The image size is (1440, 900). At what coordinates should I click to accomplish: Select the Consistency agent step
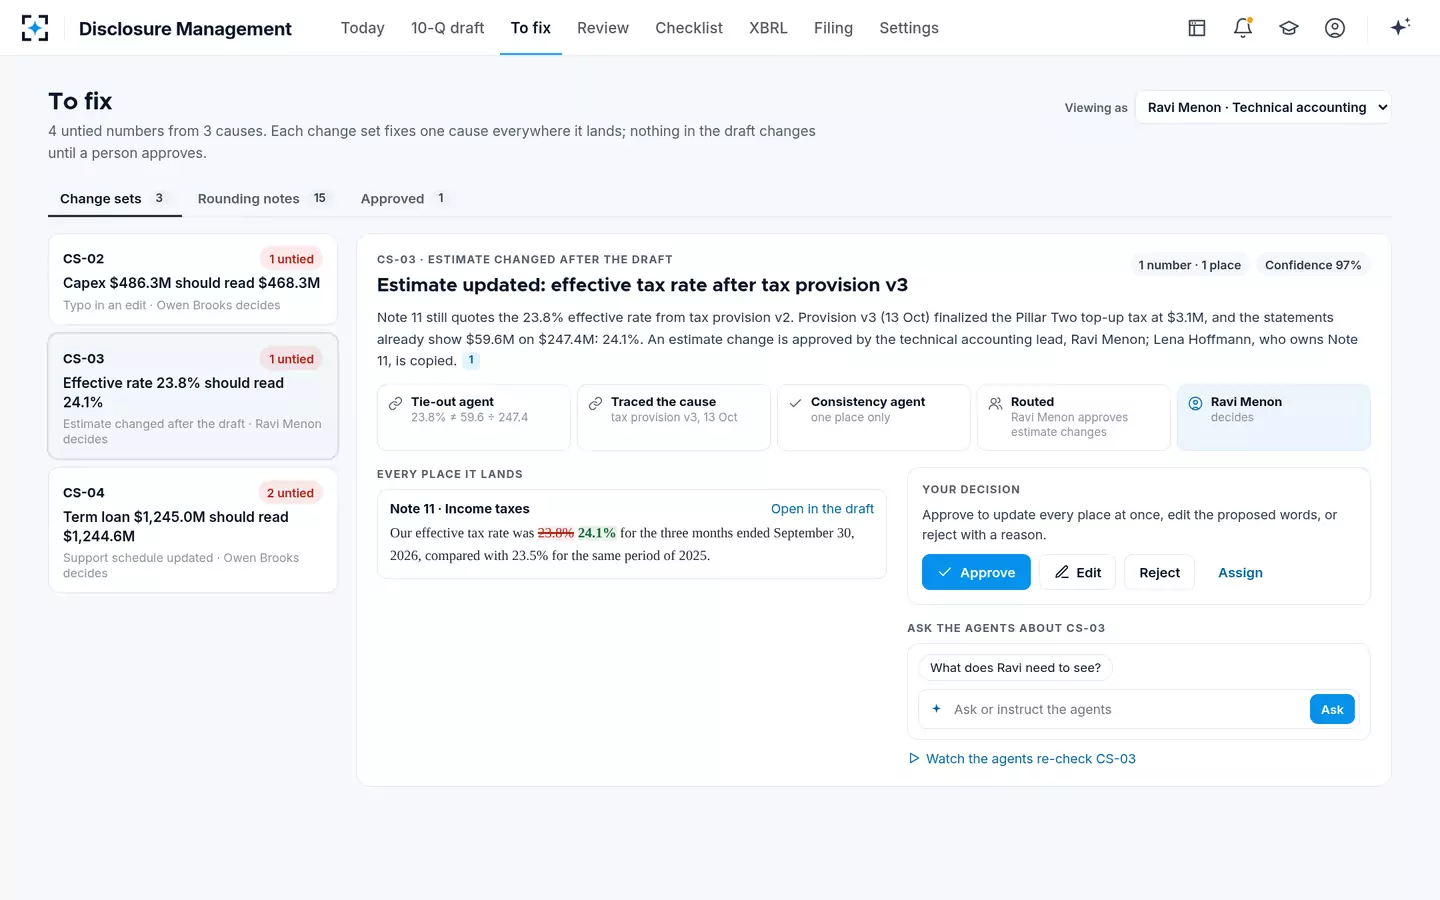(x=874, y=417)
